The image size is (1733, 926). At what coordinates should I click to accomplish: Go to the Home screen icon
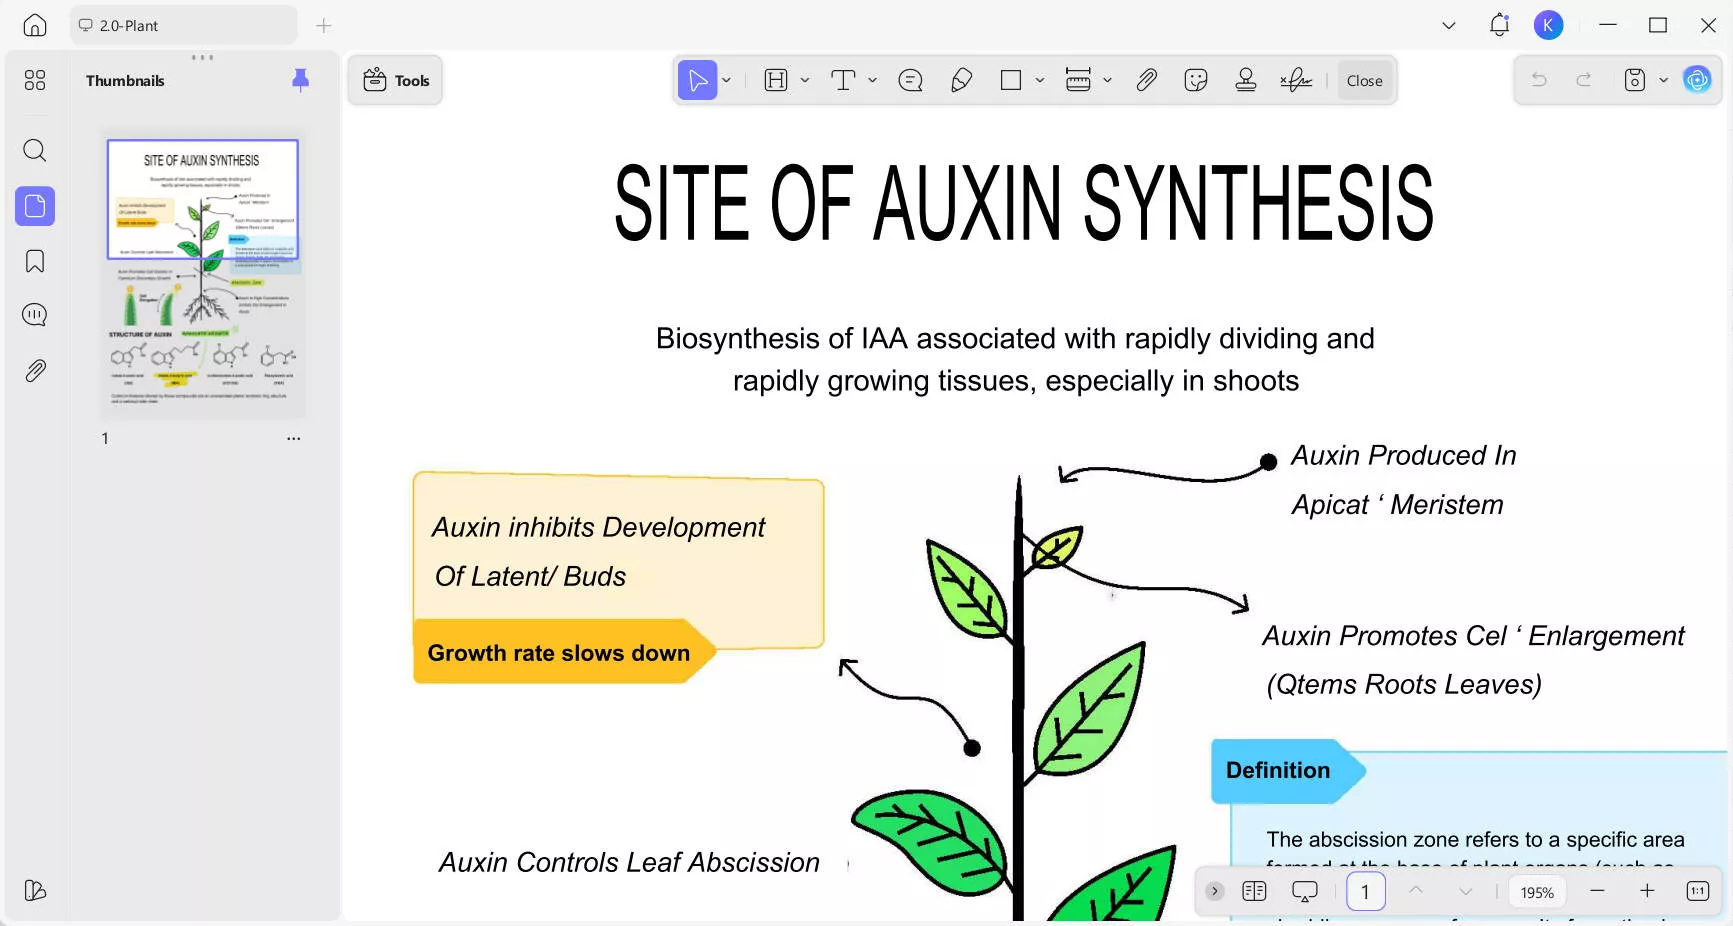point(35,25)
